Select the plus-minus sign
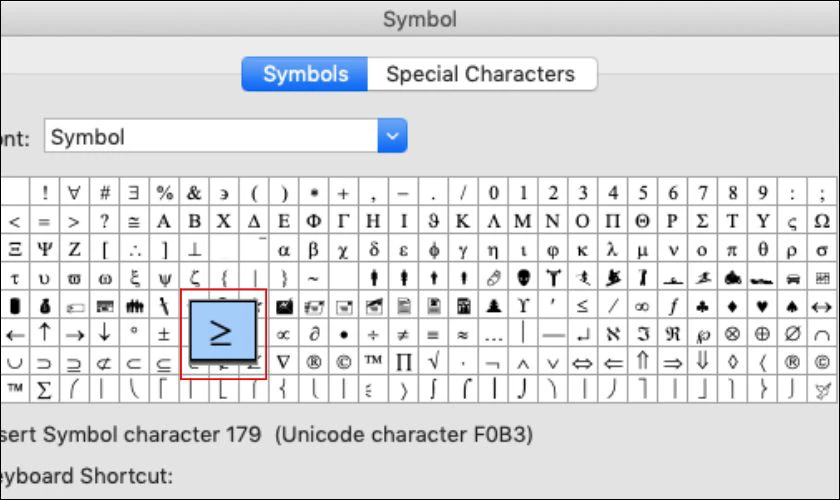Screen dimensions: 840x500 click(x=164, y=335)
